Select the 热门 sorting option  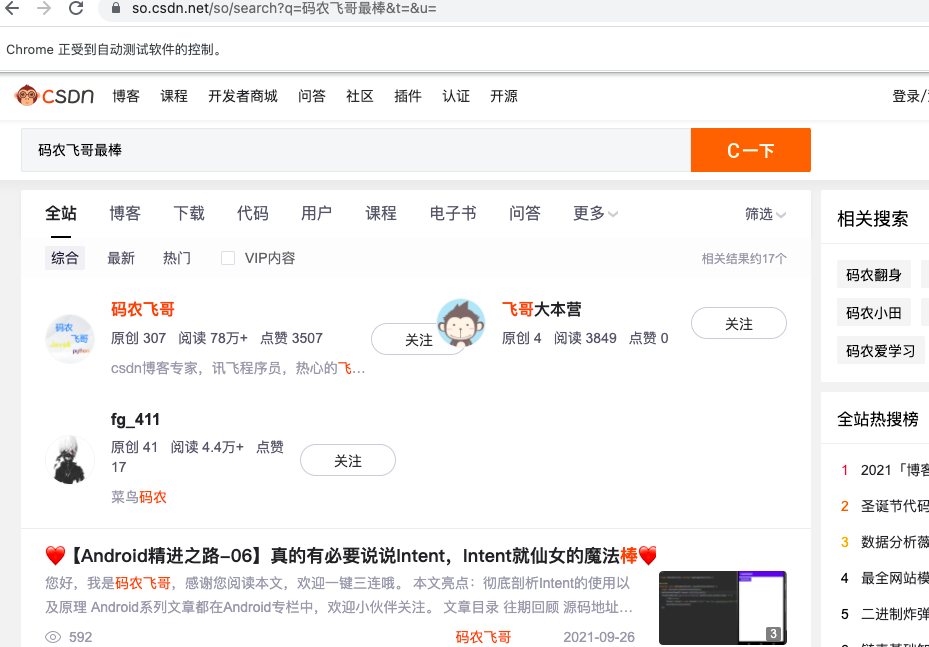pos(177,257)
